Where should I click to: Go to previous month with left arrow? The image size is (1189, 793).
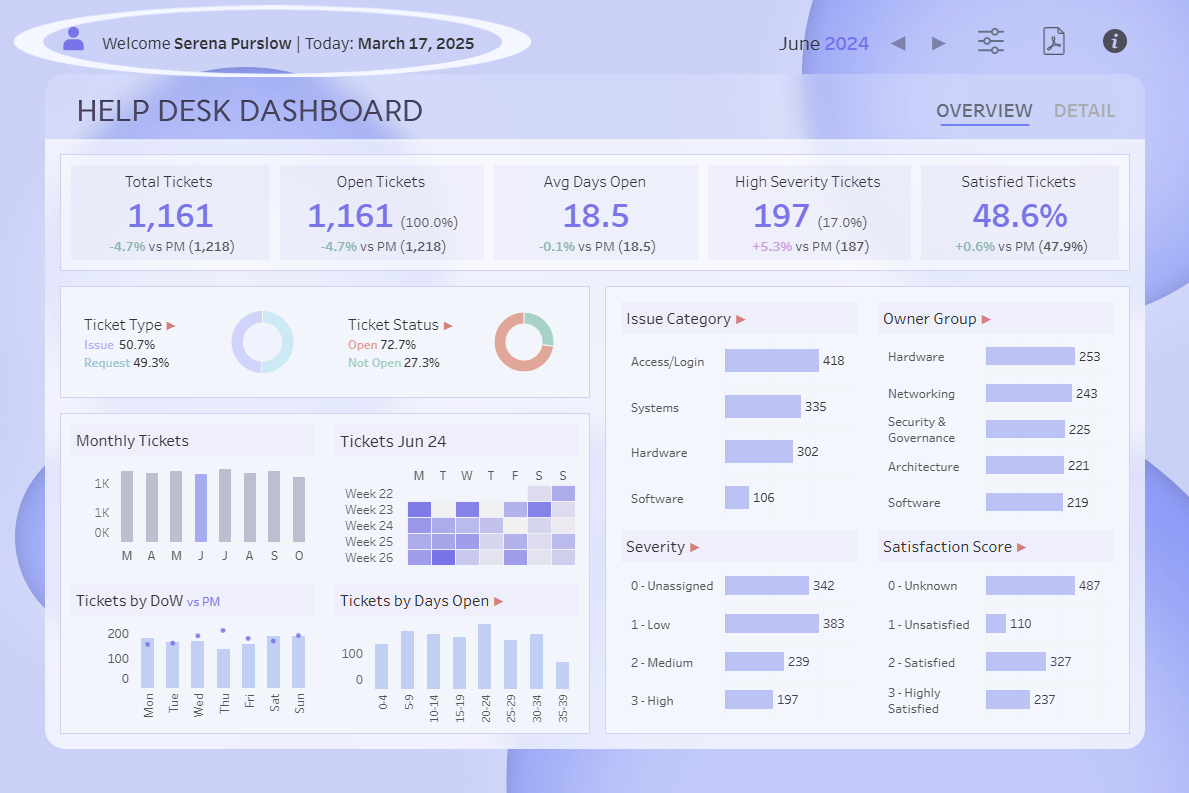[898, 43]
